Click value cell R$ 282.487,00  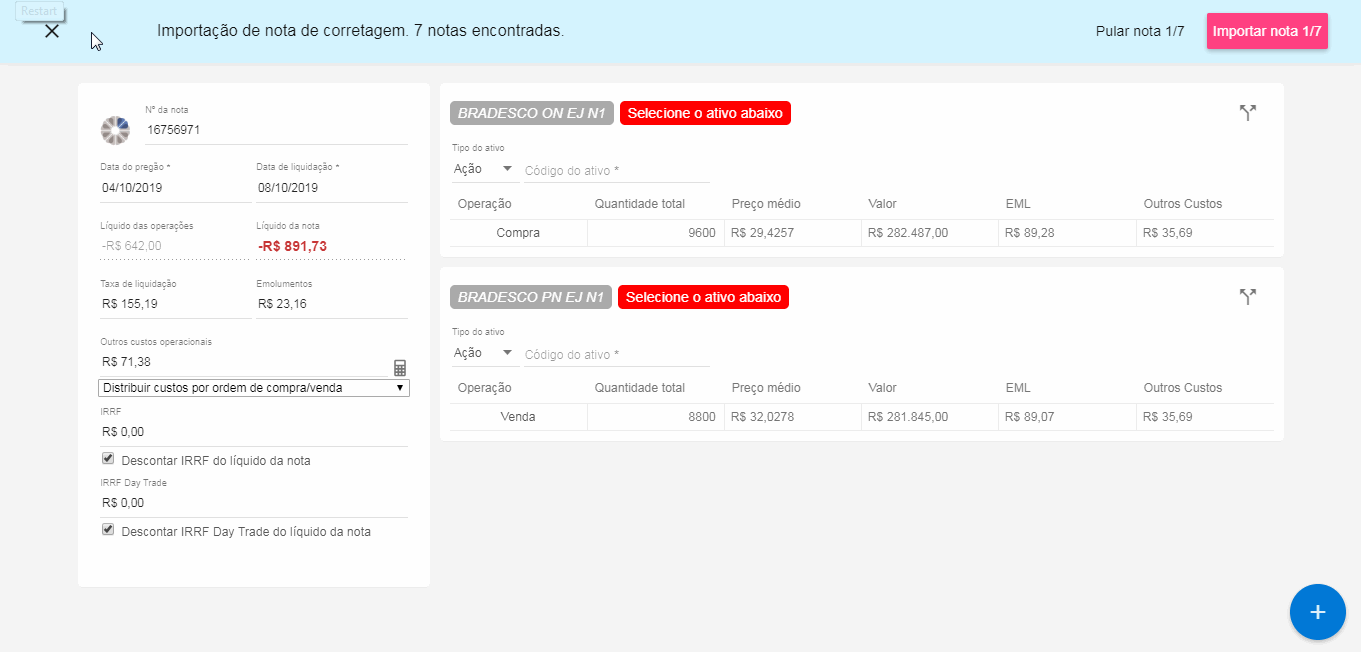(x=930, y=233)
